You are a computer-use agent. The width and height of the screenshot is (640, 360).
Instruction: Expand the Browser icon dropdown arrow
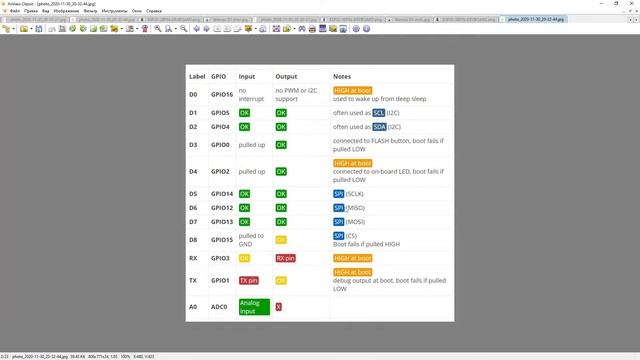(x=13, y=29)
